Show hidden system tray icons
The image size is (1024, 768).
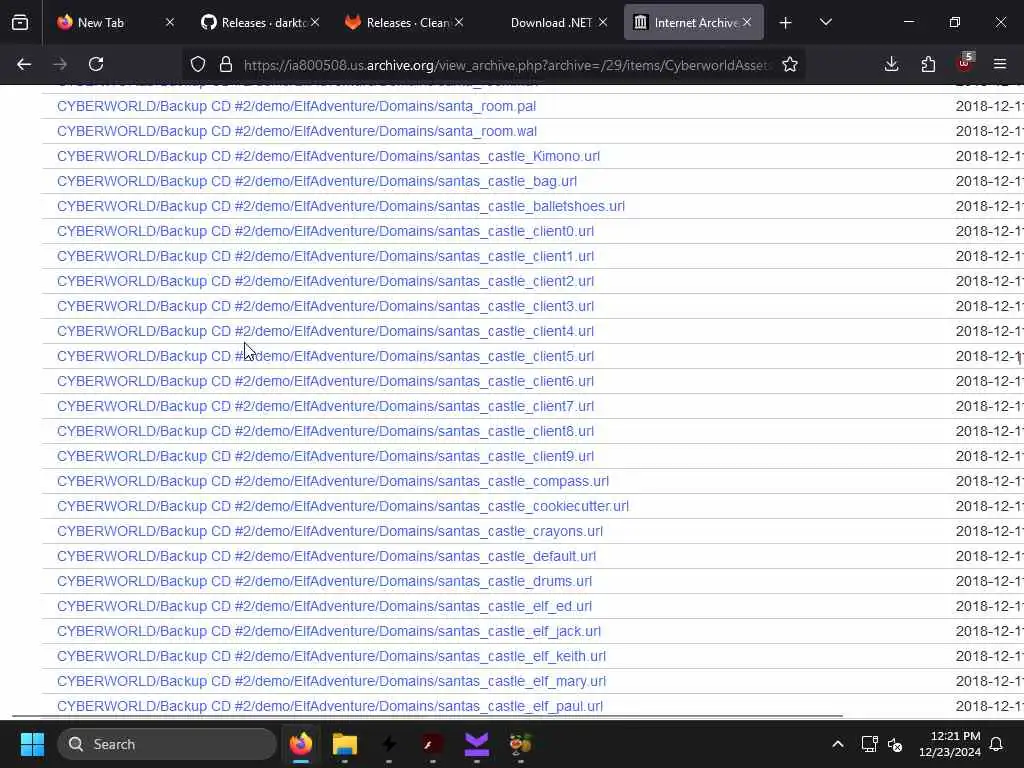[837, 744]
